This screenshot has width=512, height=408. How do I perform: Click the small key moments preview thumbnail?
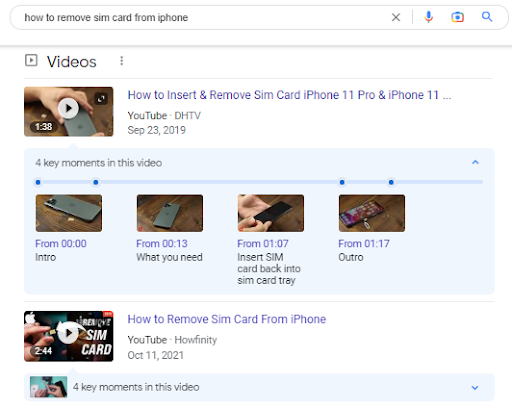[48, 387]
